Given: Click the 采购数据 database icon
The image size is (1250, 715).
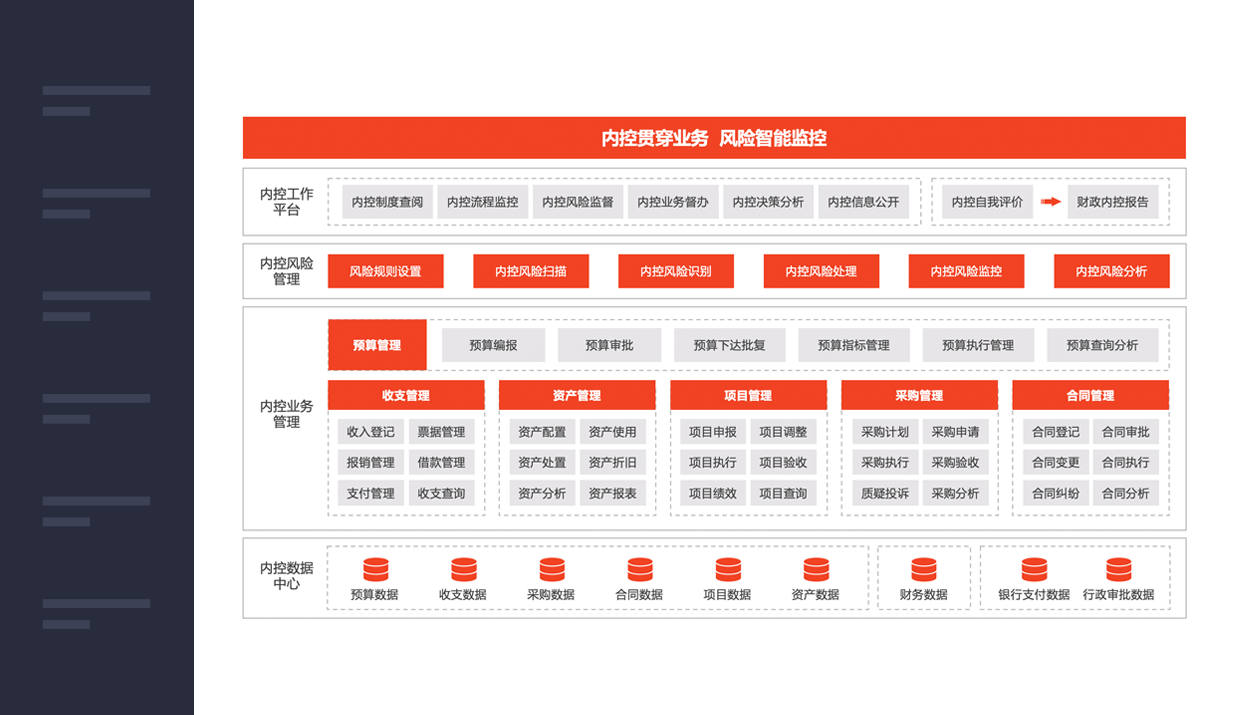Looking at the screenshot, I should coord(551,570).
